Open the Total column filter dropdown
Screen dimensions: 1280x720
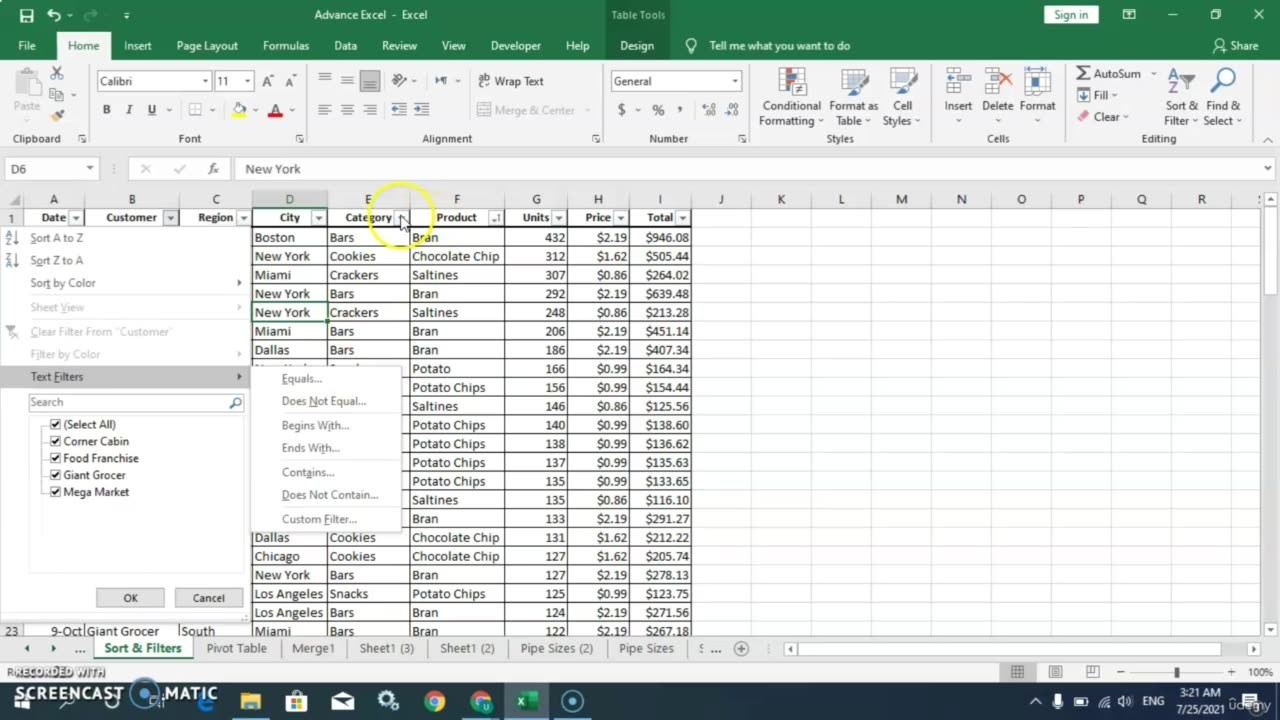[682, 218]
